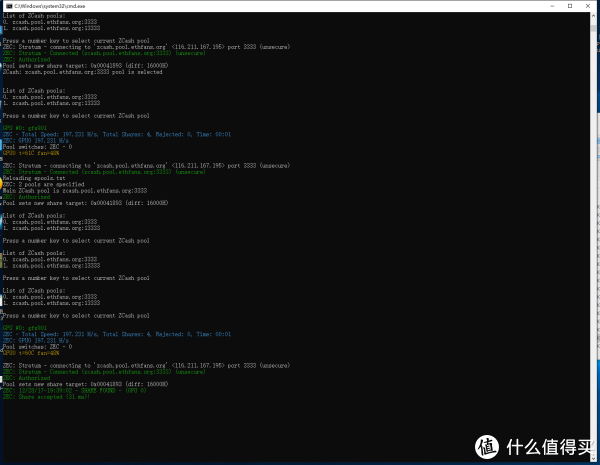Open the cmd.exe system menu icon
The width and height of the screenshot is (600, 465).
[9, 6]
